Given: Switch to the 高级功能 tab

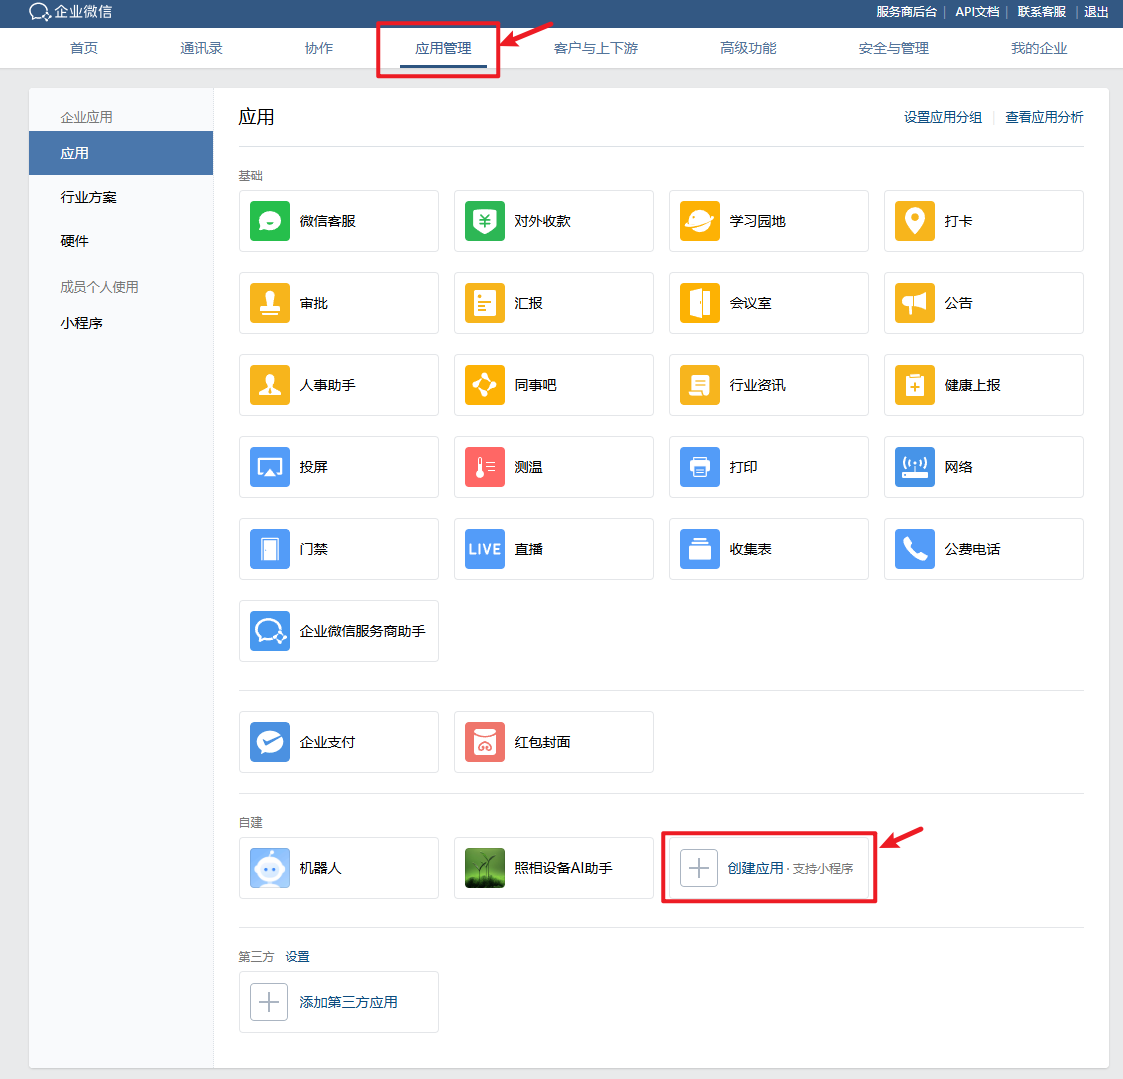Looking at the screenshot, I should click(748, 48).
